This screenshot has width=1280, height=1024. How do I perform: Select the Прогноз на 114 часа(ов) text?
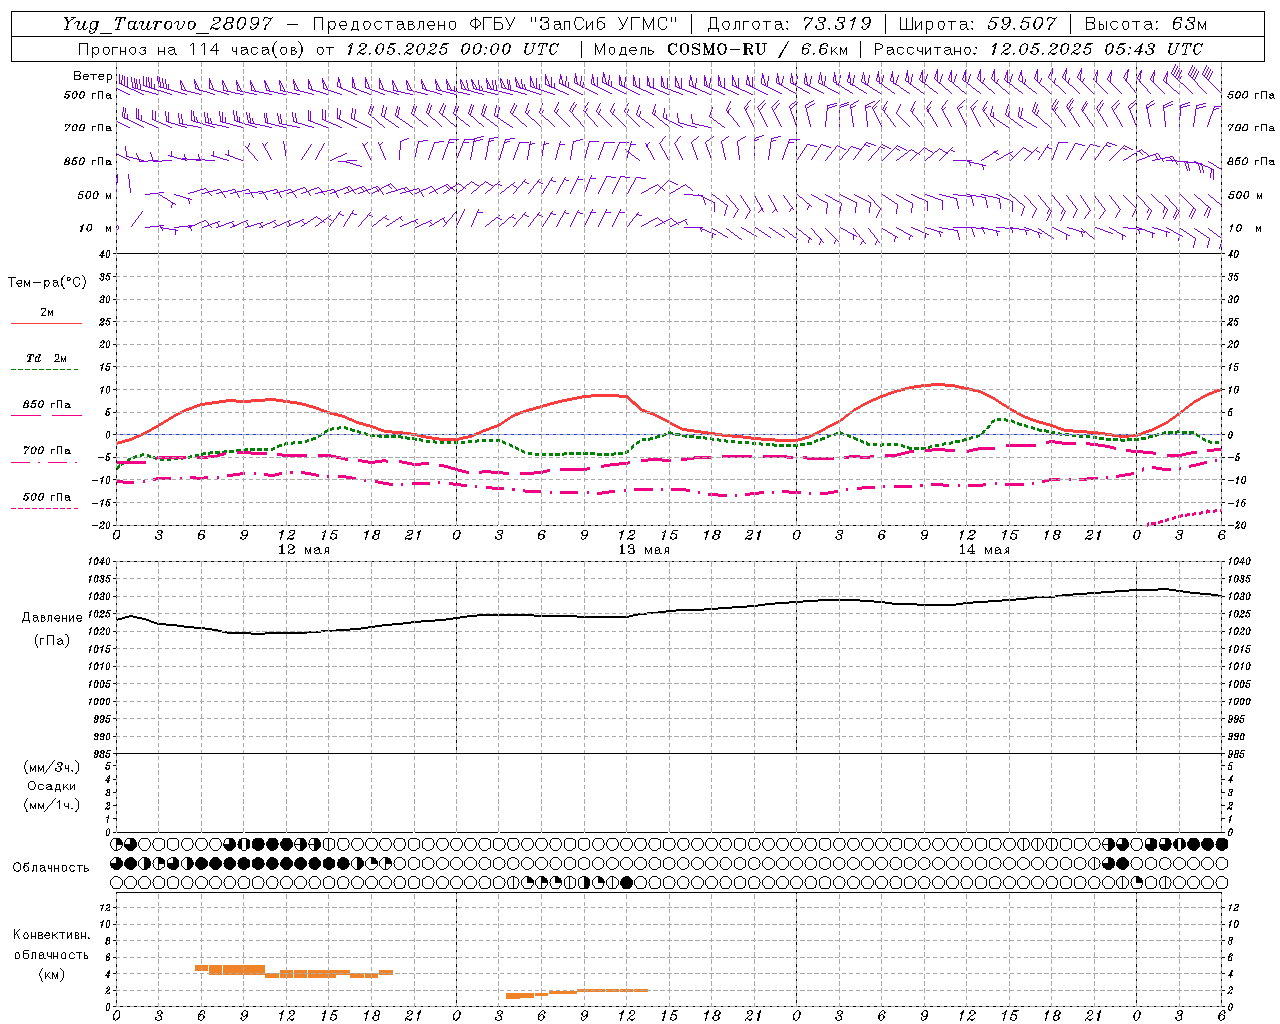tap(192, 49)
